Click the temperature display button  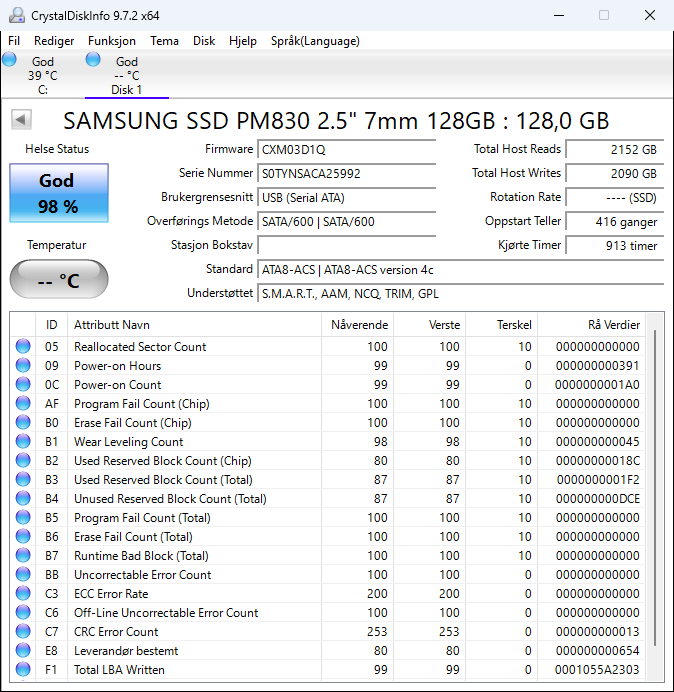click(59, 279)
